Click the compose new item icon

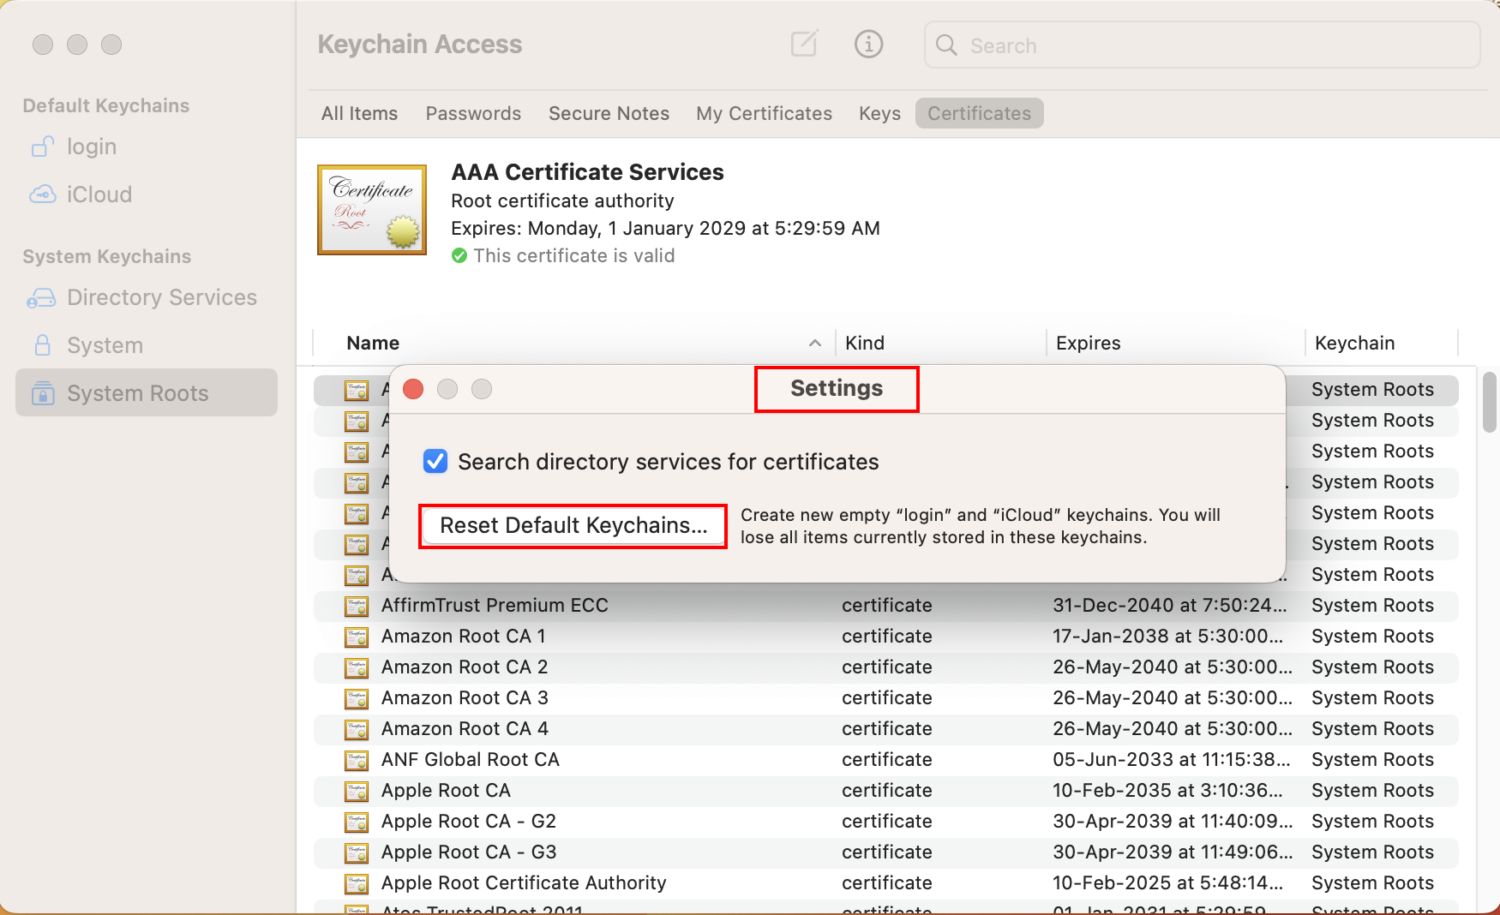(804, 44)
